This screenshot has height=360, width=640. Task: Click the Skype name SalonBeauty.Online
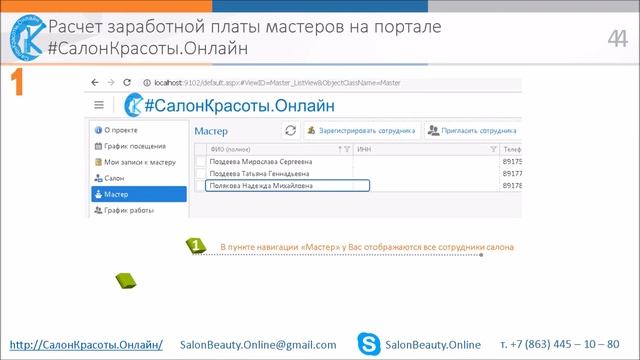pos(433,345)
